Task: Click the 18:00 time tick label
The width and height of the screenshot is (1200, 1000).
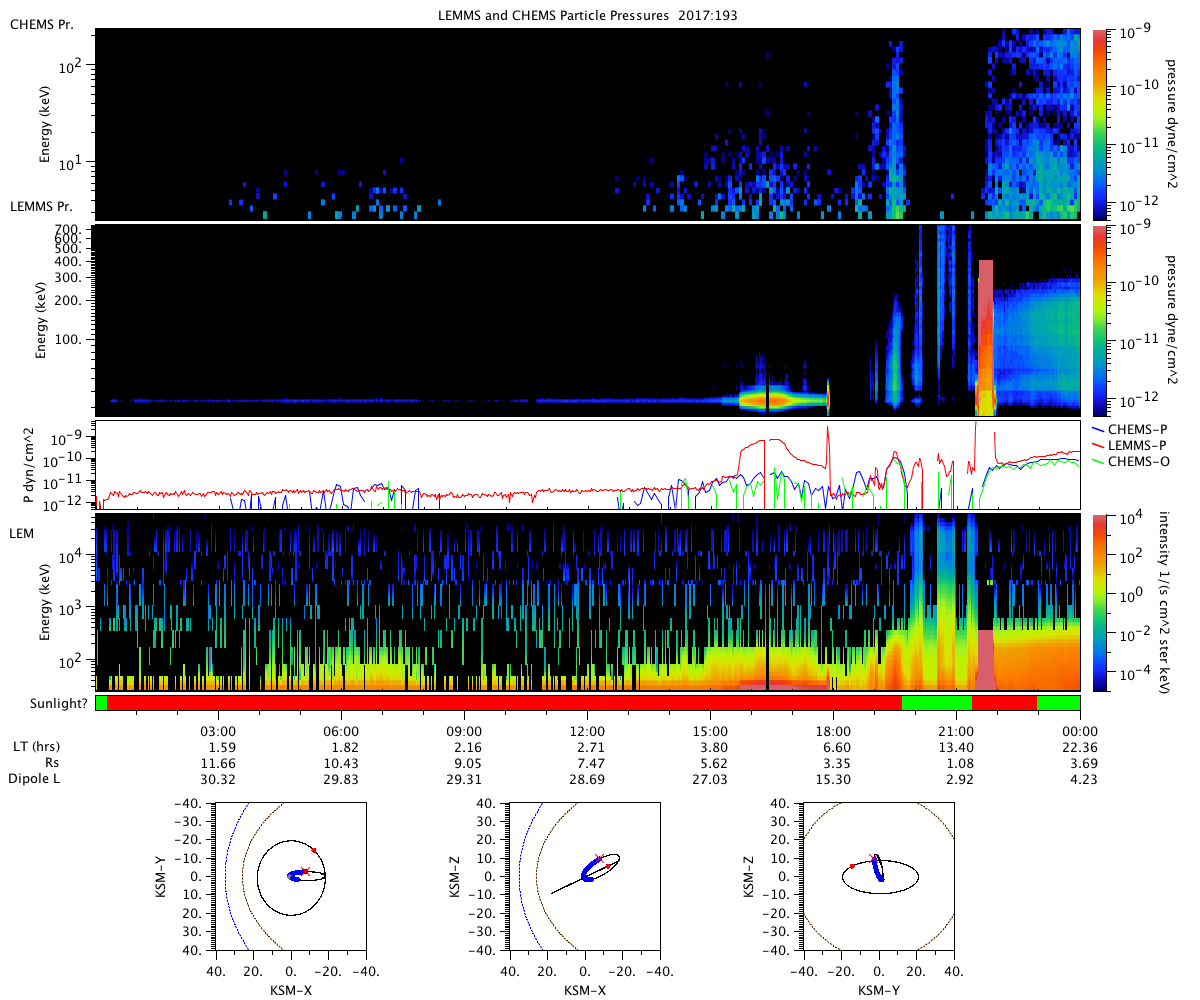Action: 833,731
